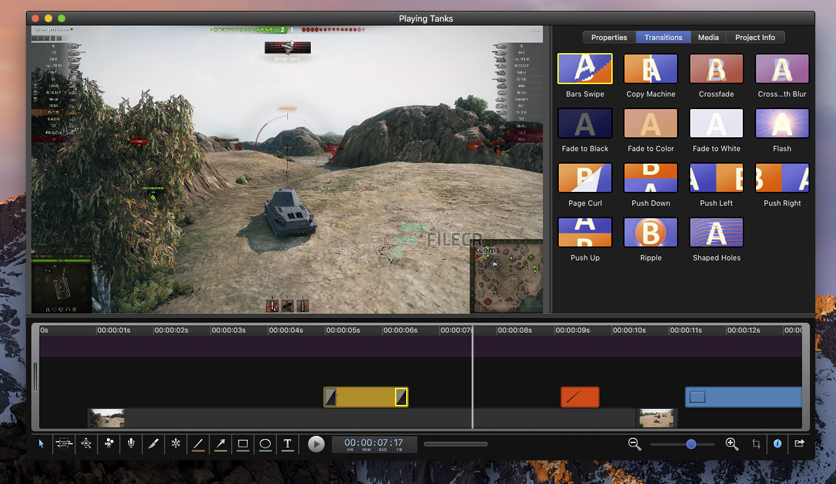Play the project preview
The image size is (836, 484).
[316, 444]
